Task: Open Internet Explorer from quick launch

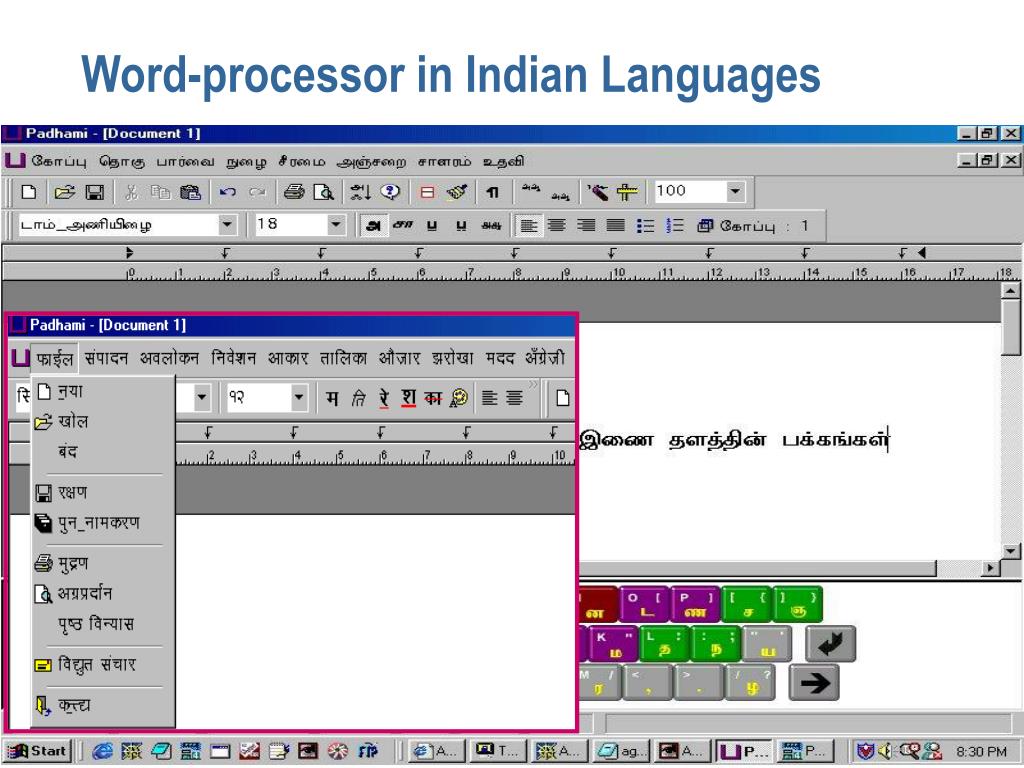Action: tap(102, 751)
